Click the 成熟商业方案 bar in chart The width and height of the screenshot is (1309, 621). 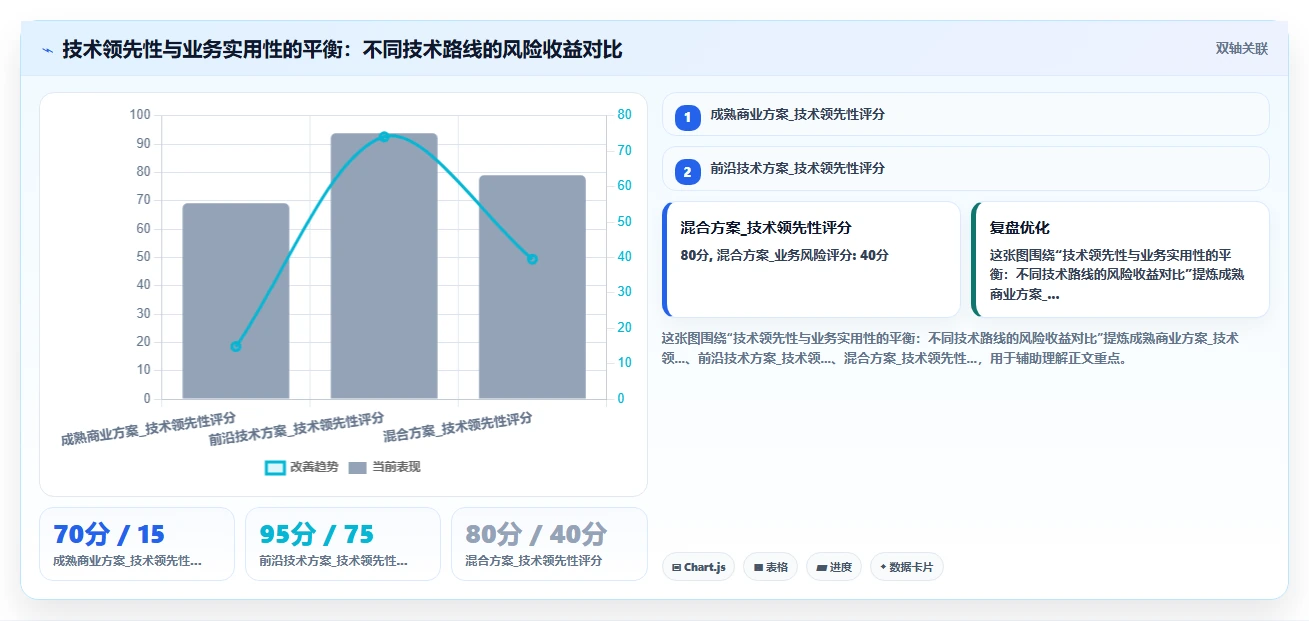click(236, 301)
